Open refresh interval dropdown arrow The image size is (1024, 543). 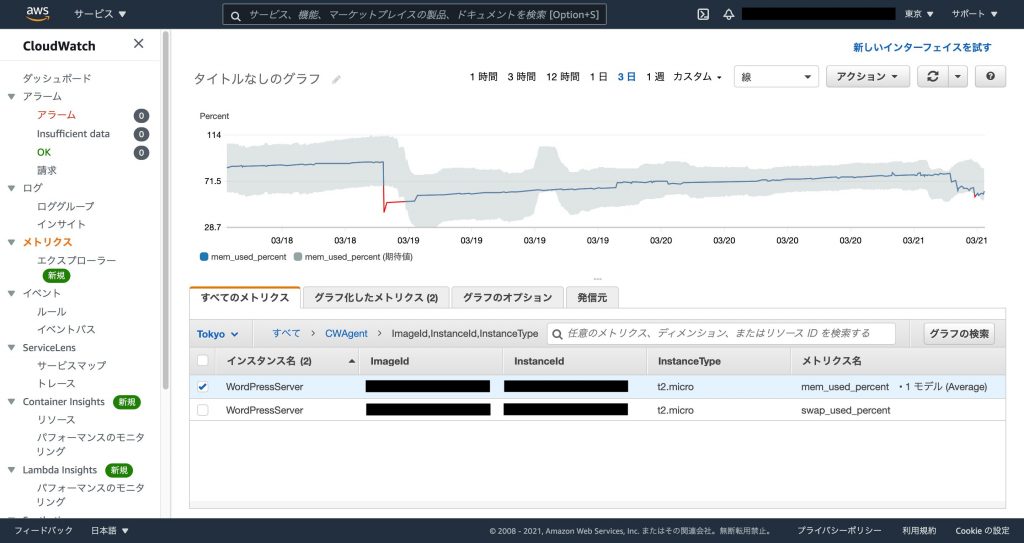[957, 76]
